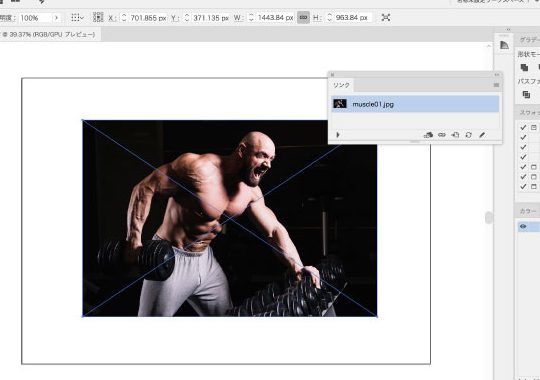Screen dimensions: 540x380
Task: Click the scroll up arrow above the canvas scrollbar
Action: pyautogui.click(x=489, y=46)
